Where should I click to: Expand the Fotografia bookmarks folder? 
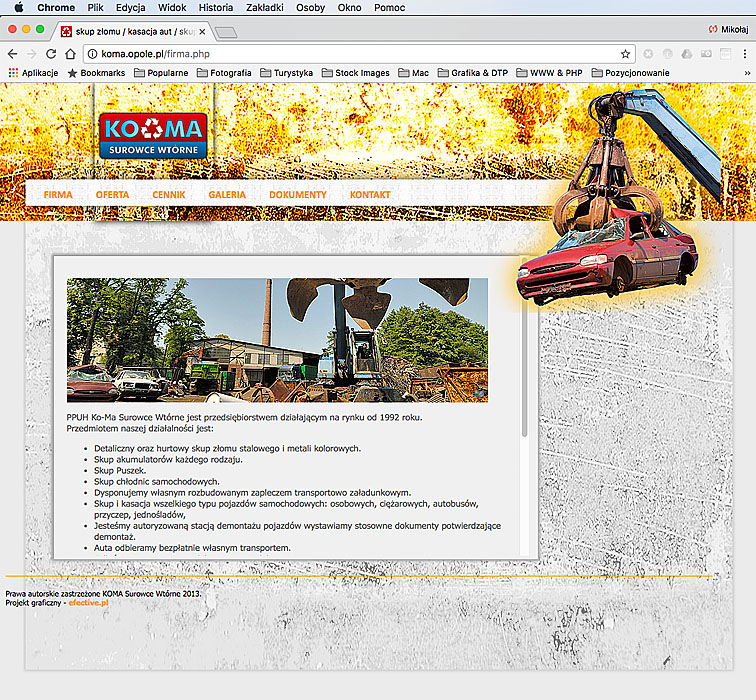click(224, 73)
